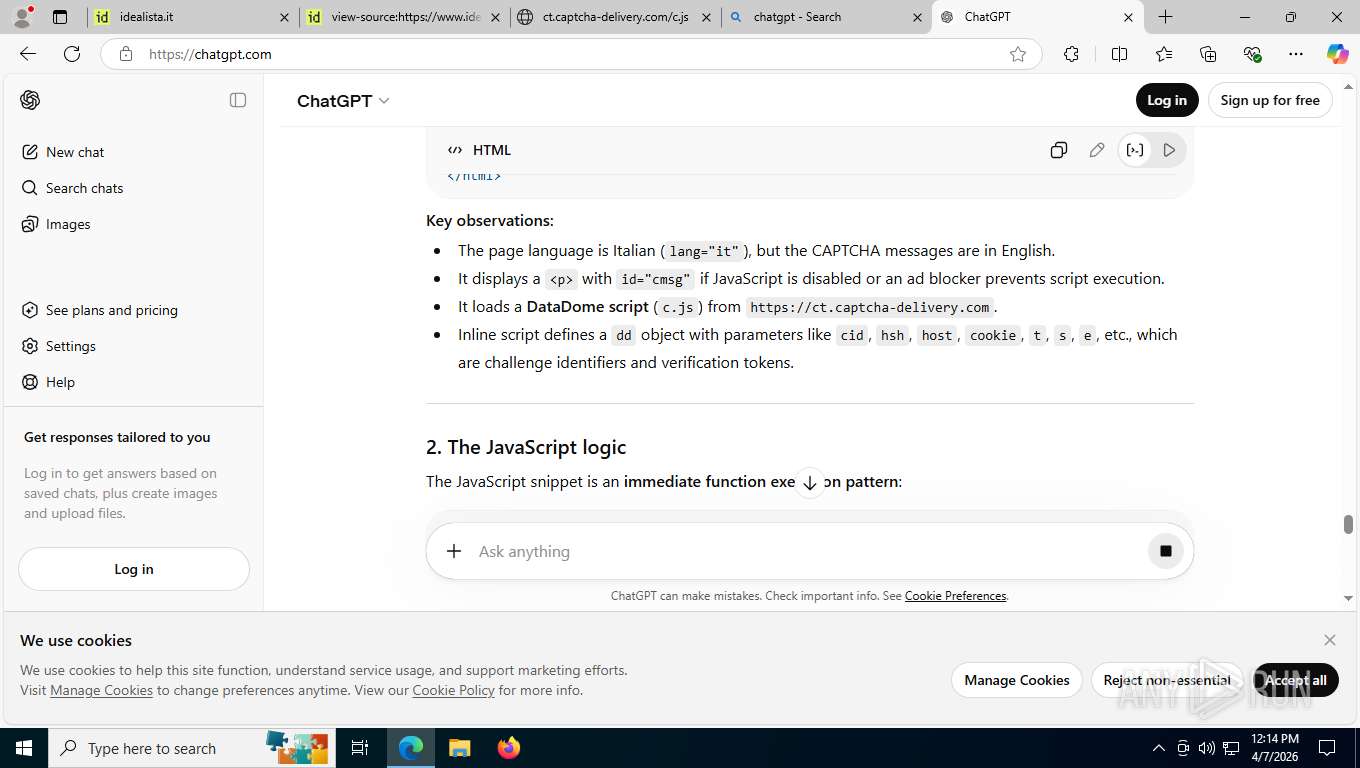Go back in browser
Viewport: 1360px width, 768px height.
tap(28, 54)
